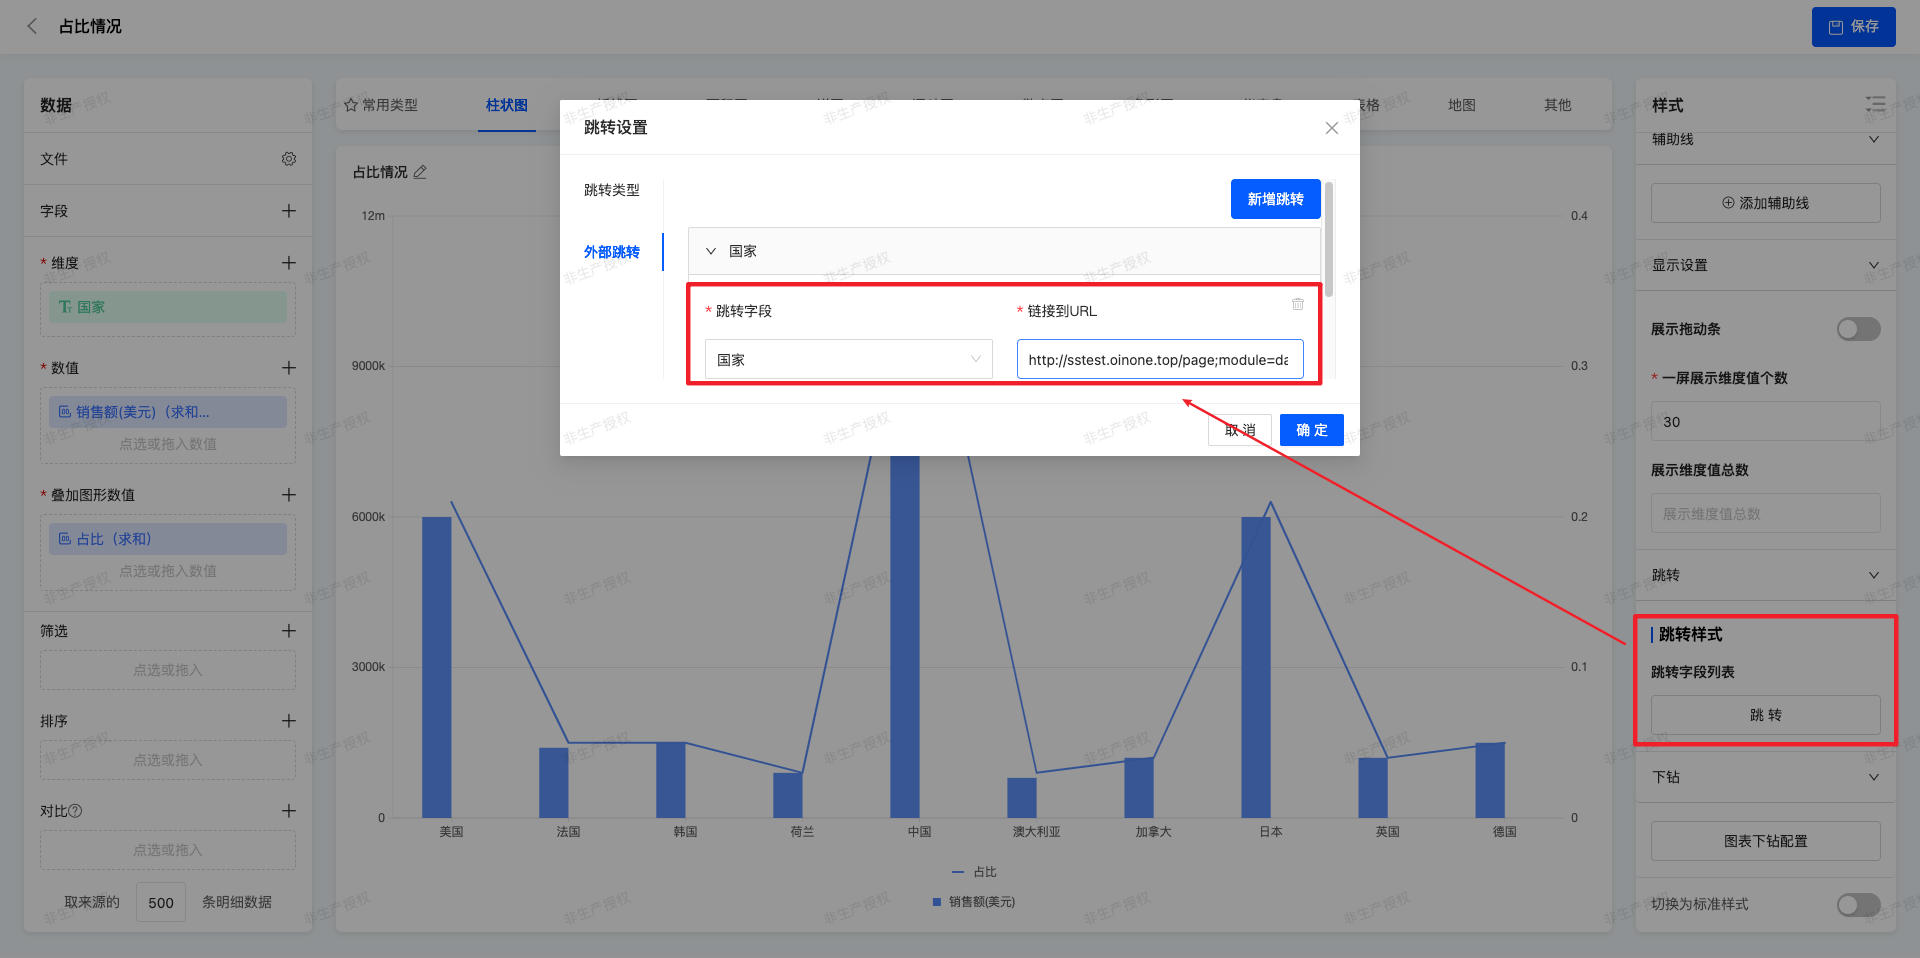Add a new field with 字段 plus icon
The image size is (1920, 958).
289,211
